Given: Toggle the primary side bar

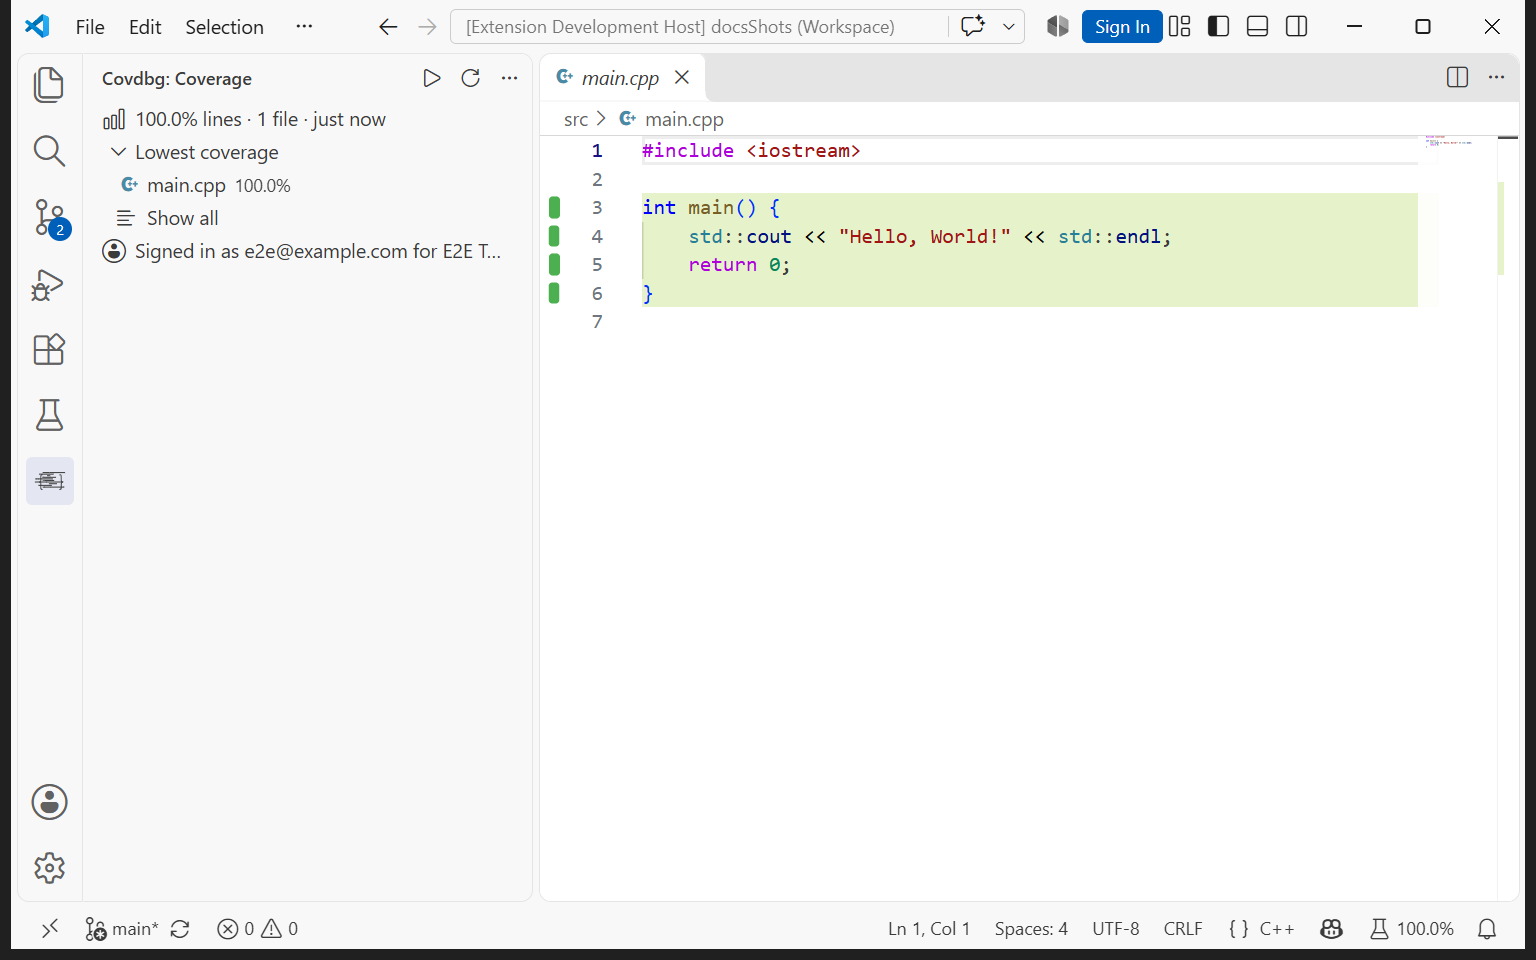Looking at the screenshot, I should tap(1219, 27).
